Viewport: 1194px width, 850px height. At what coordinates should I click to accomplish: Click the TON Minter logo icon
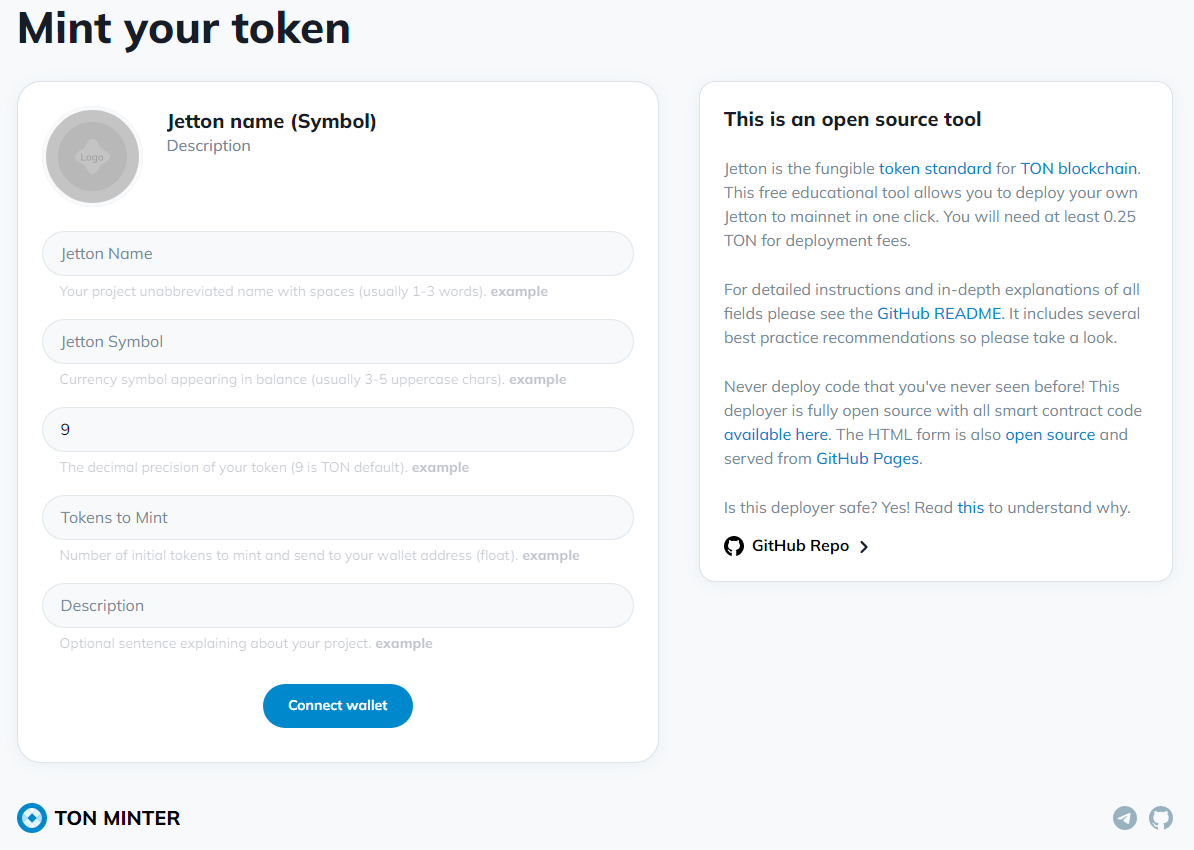click(32, 818)
